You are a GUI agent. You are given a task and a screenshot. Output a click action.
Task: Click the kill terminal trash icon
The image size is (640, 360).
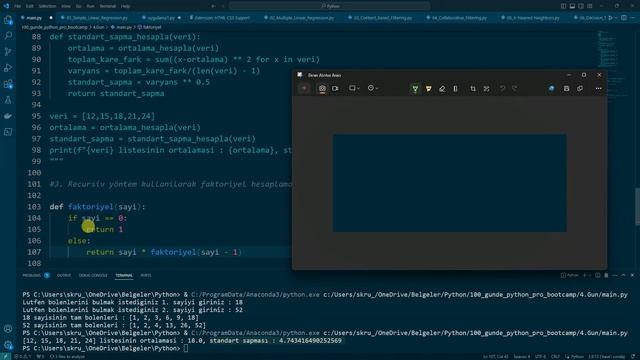606,276
